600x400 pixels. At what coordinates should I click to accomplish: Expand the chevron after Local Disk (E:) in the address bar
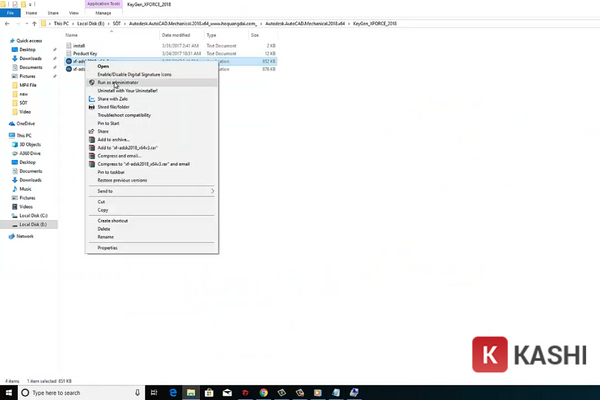[x=109, y=24]
